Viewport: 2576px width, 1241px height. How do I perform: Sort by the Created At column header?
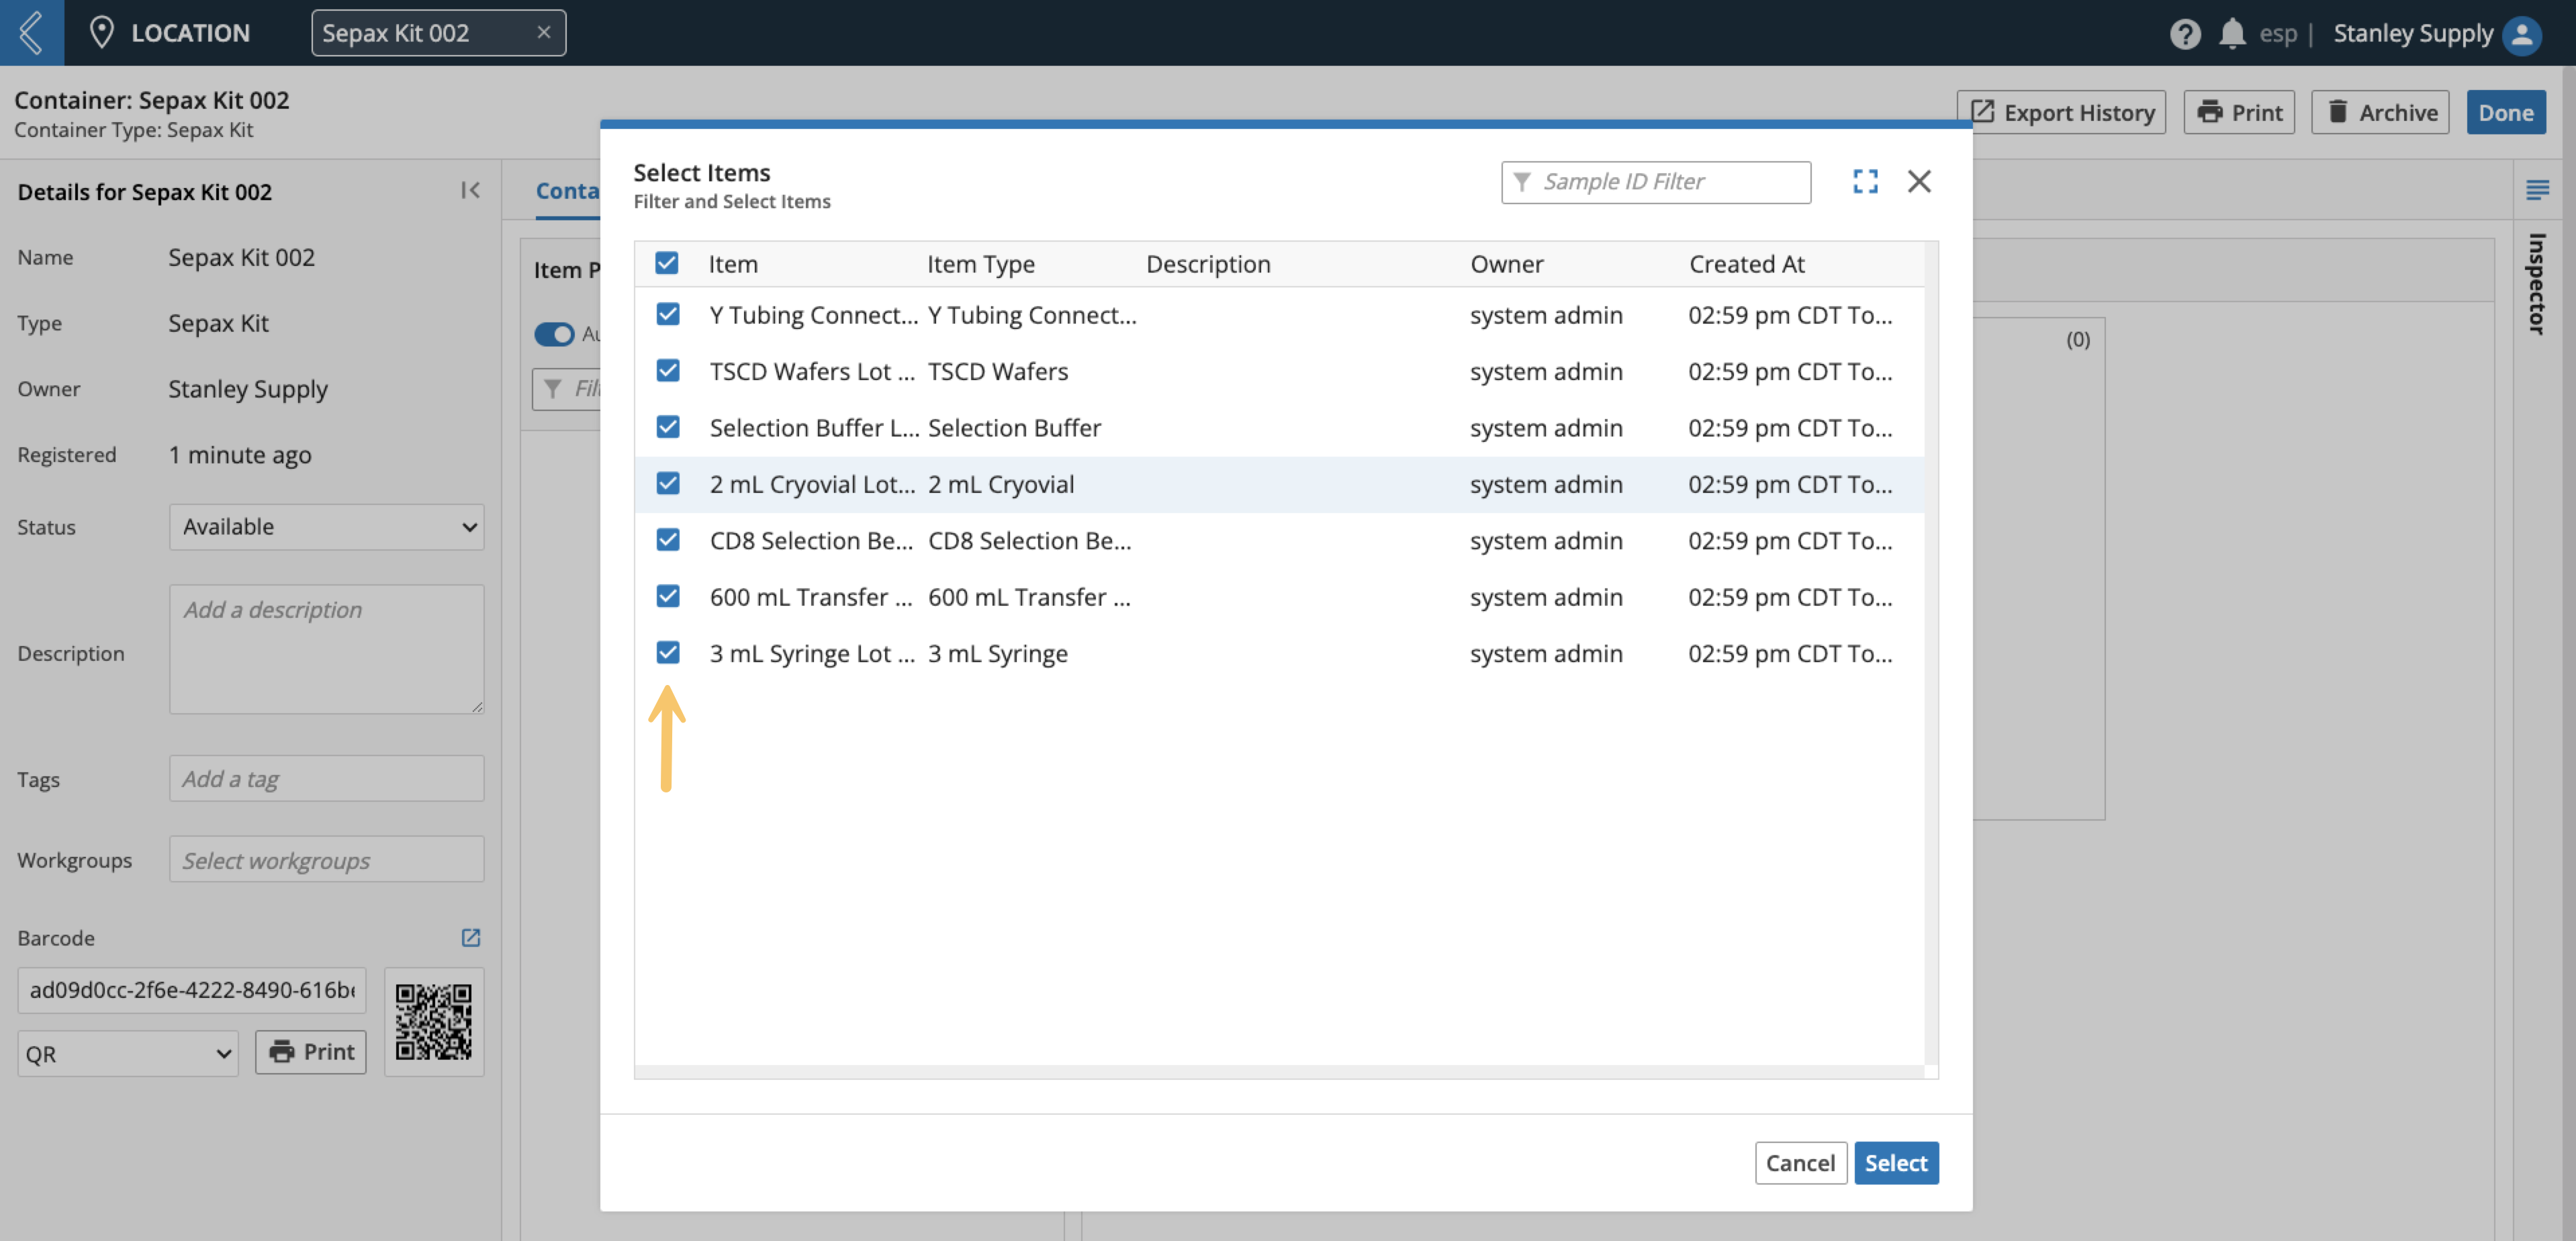(x=1746, y=264)
